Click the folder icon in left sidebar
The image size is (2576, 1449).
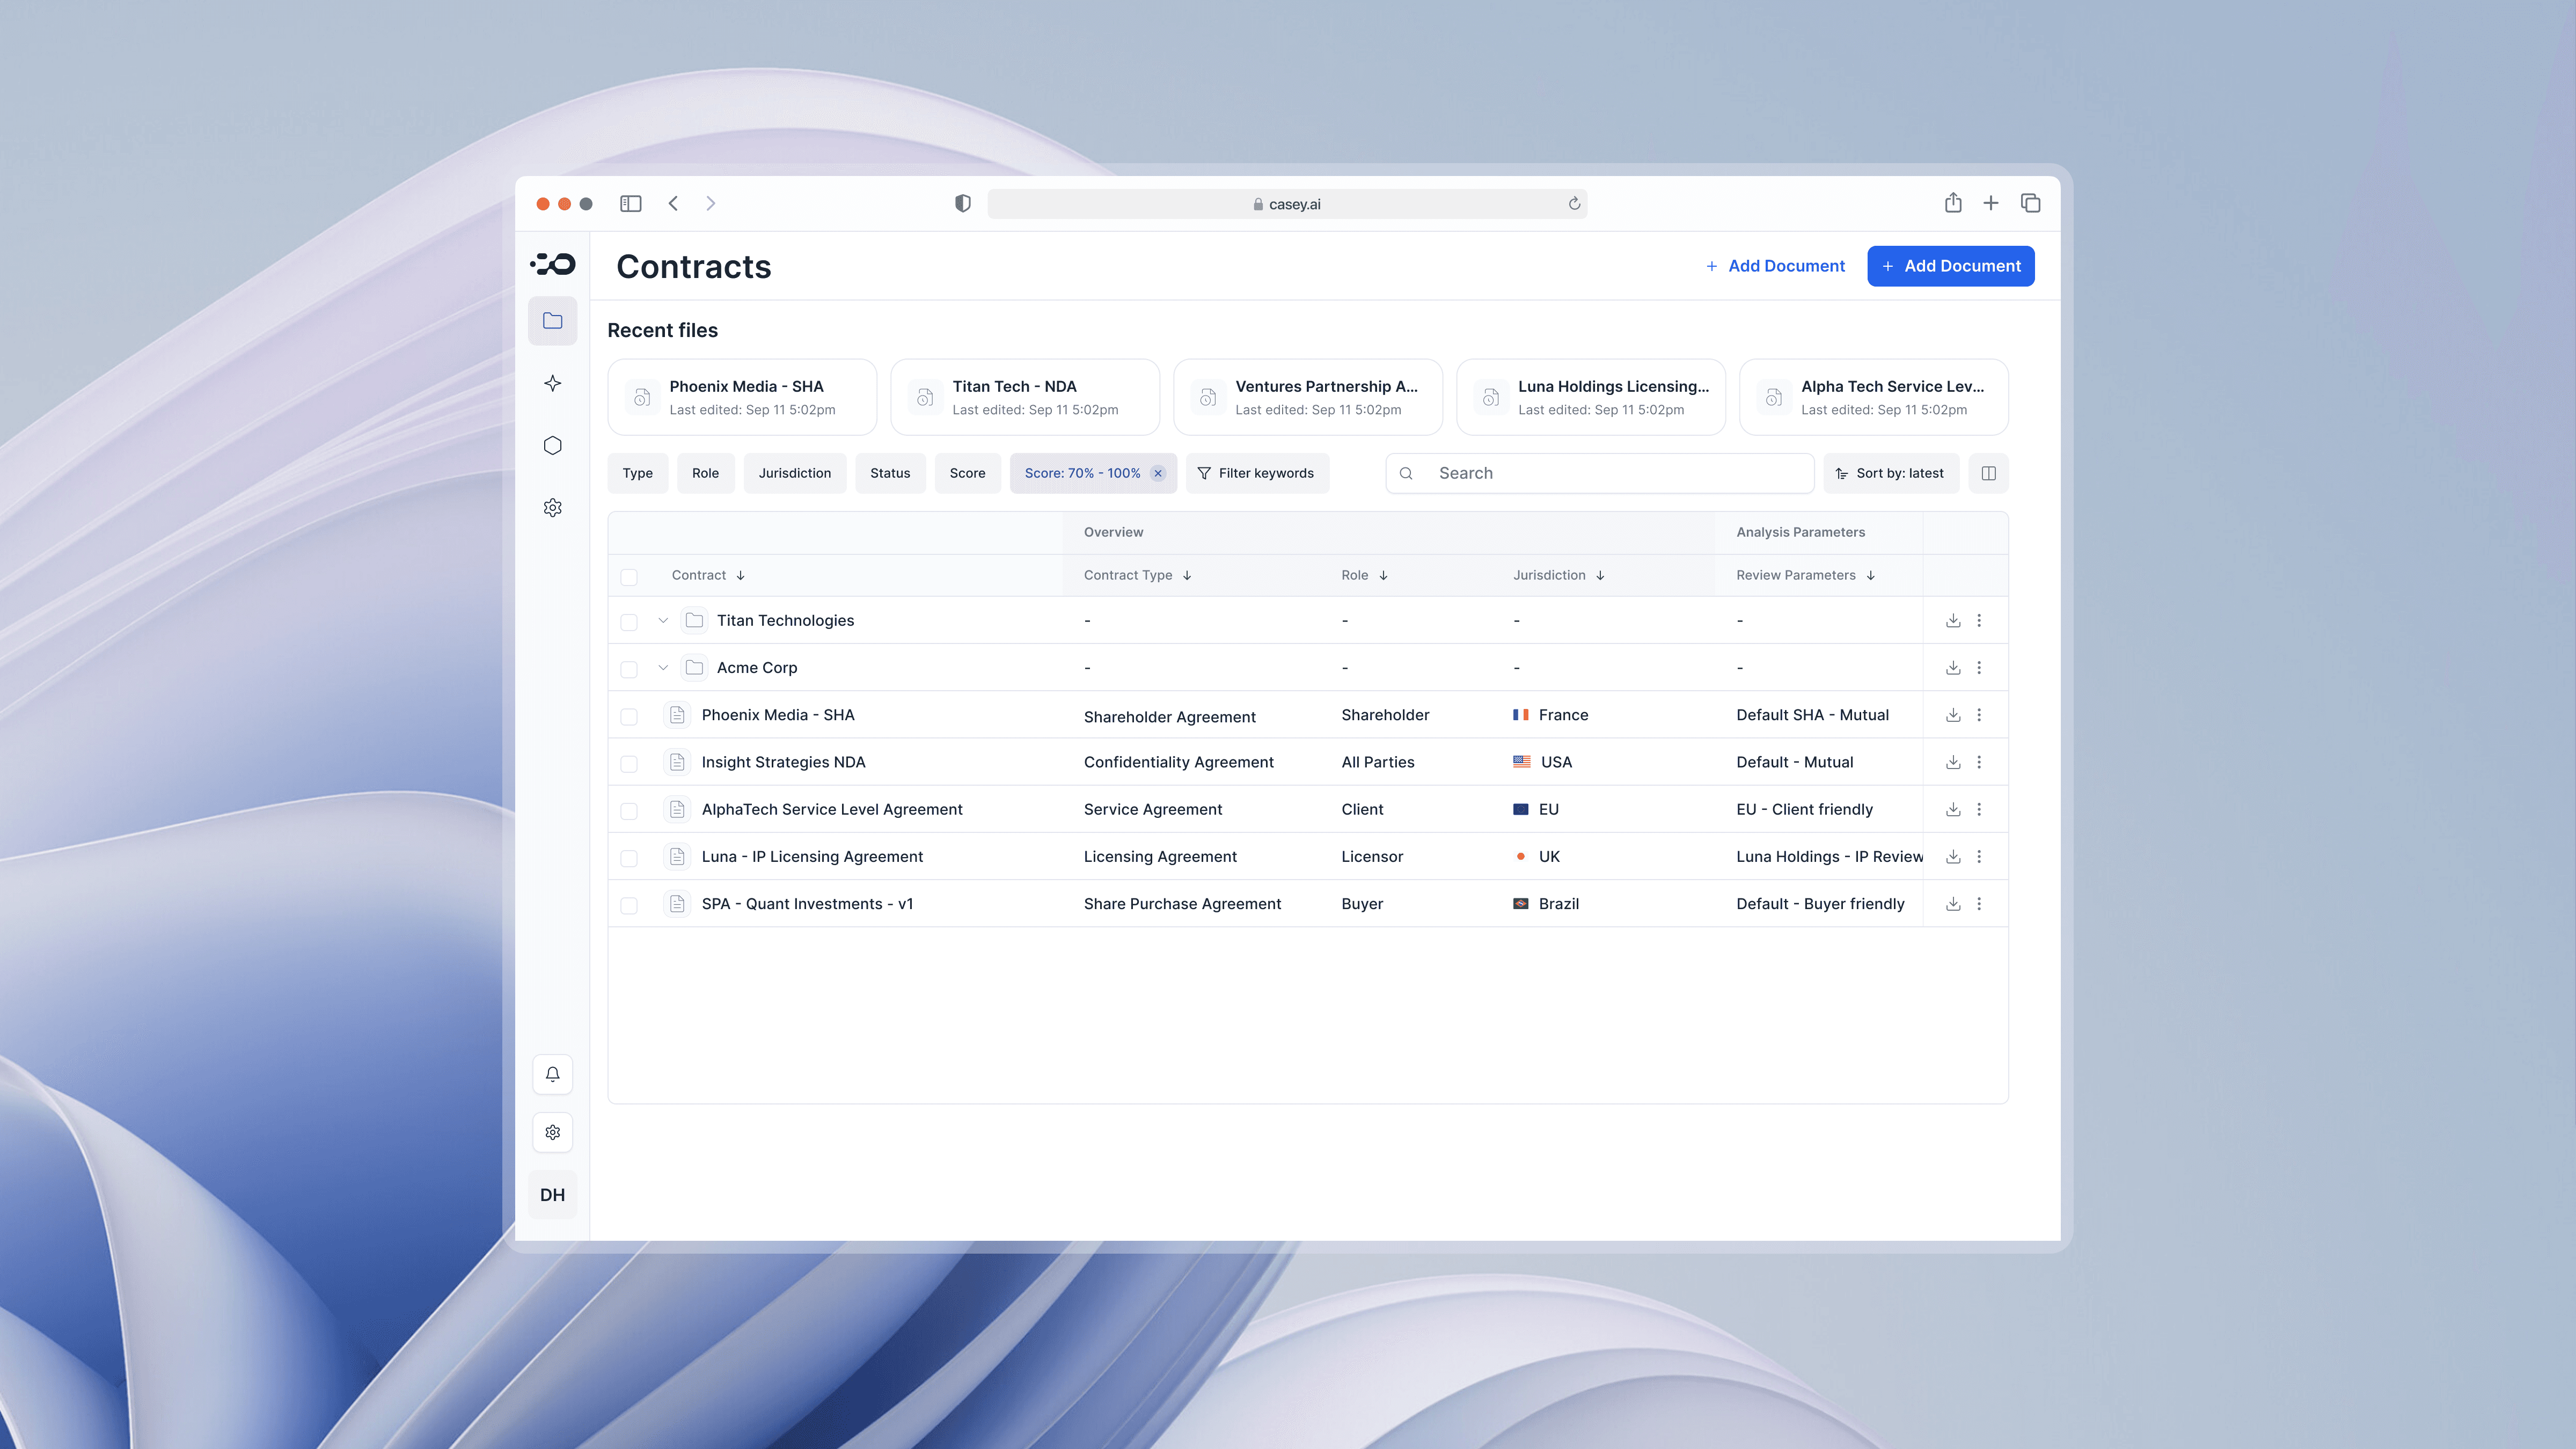point(552,321)
